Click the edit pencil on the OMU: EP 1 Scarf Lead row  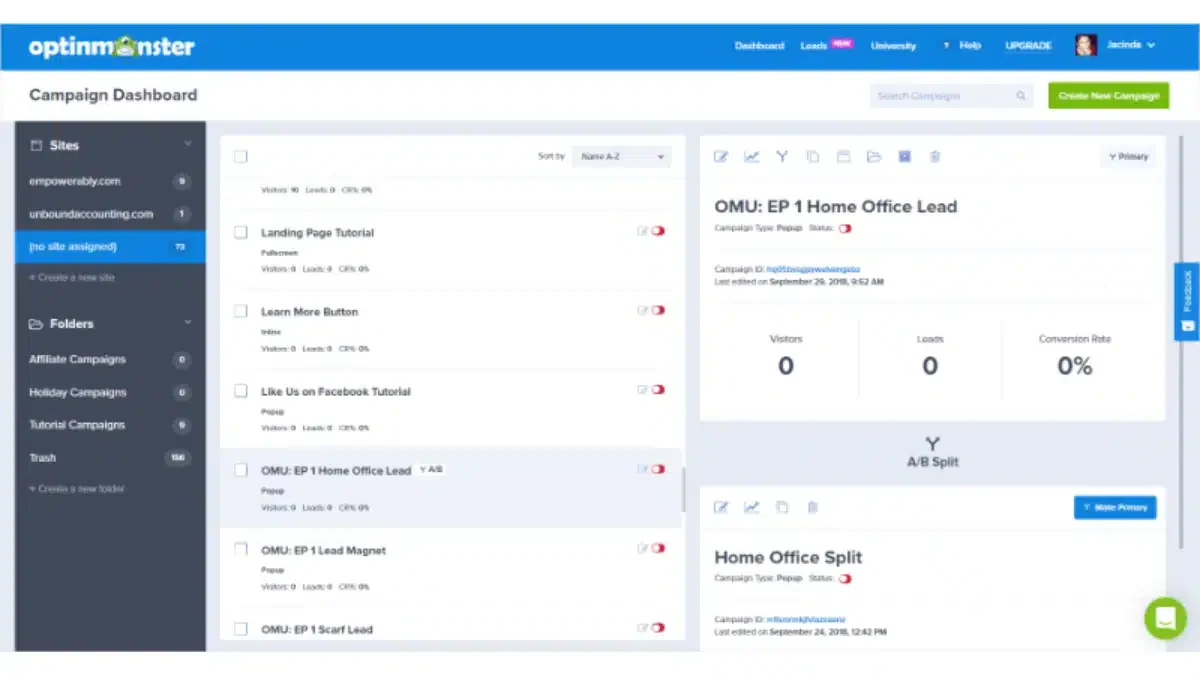643,628
